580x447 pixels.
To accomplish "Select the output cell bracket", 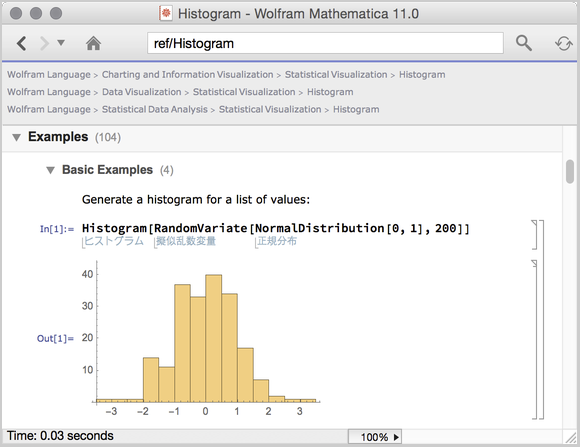I will (534, 339).
